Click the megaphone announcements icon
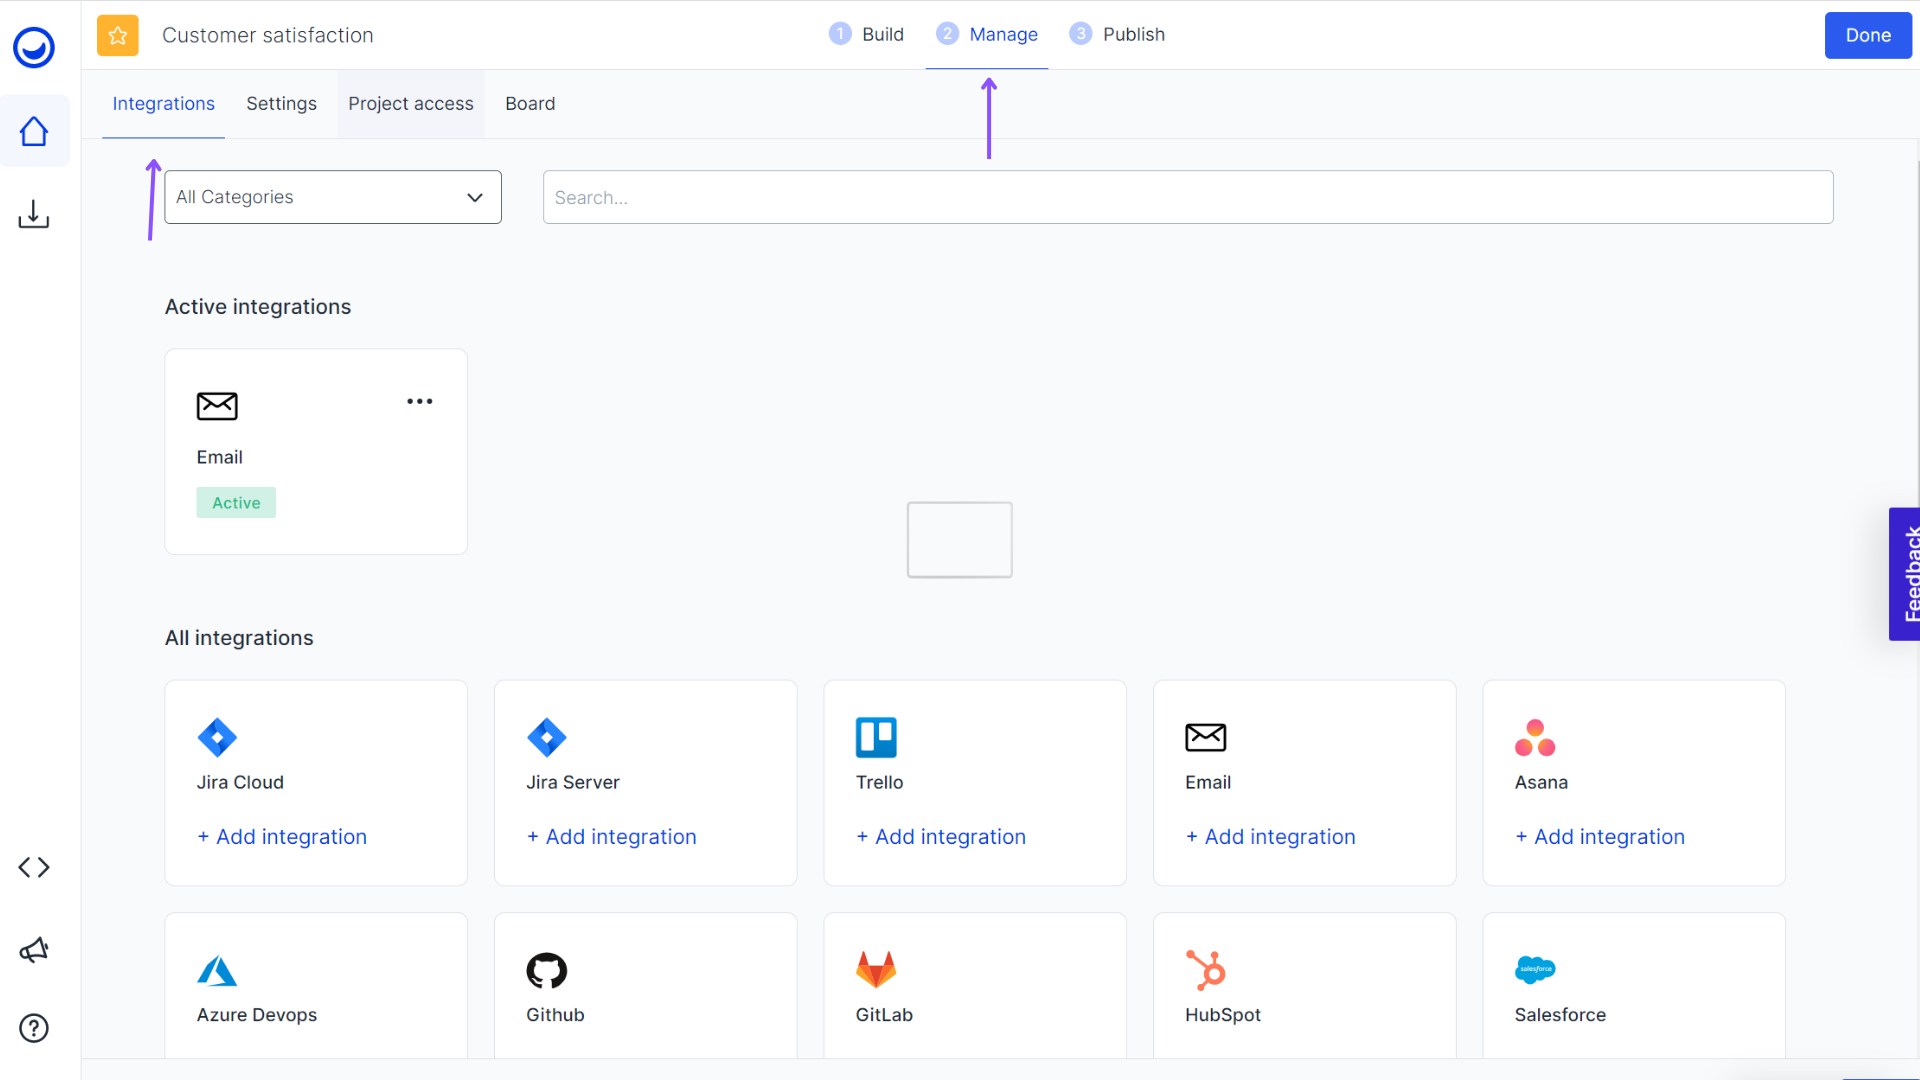The image size is (1920, 1080). tap(34, 949)
